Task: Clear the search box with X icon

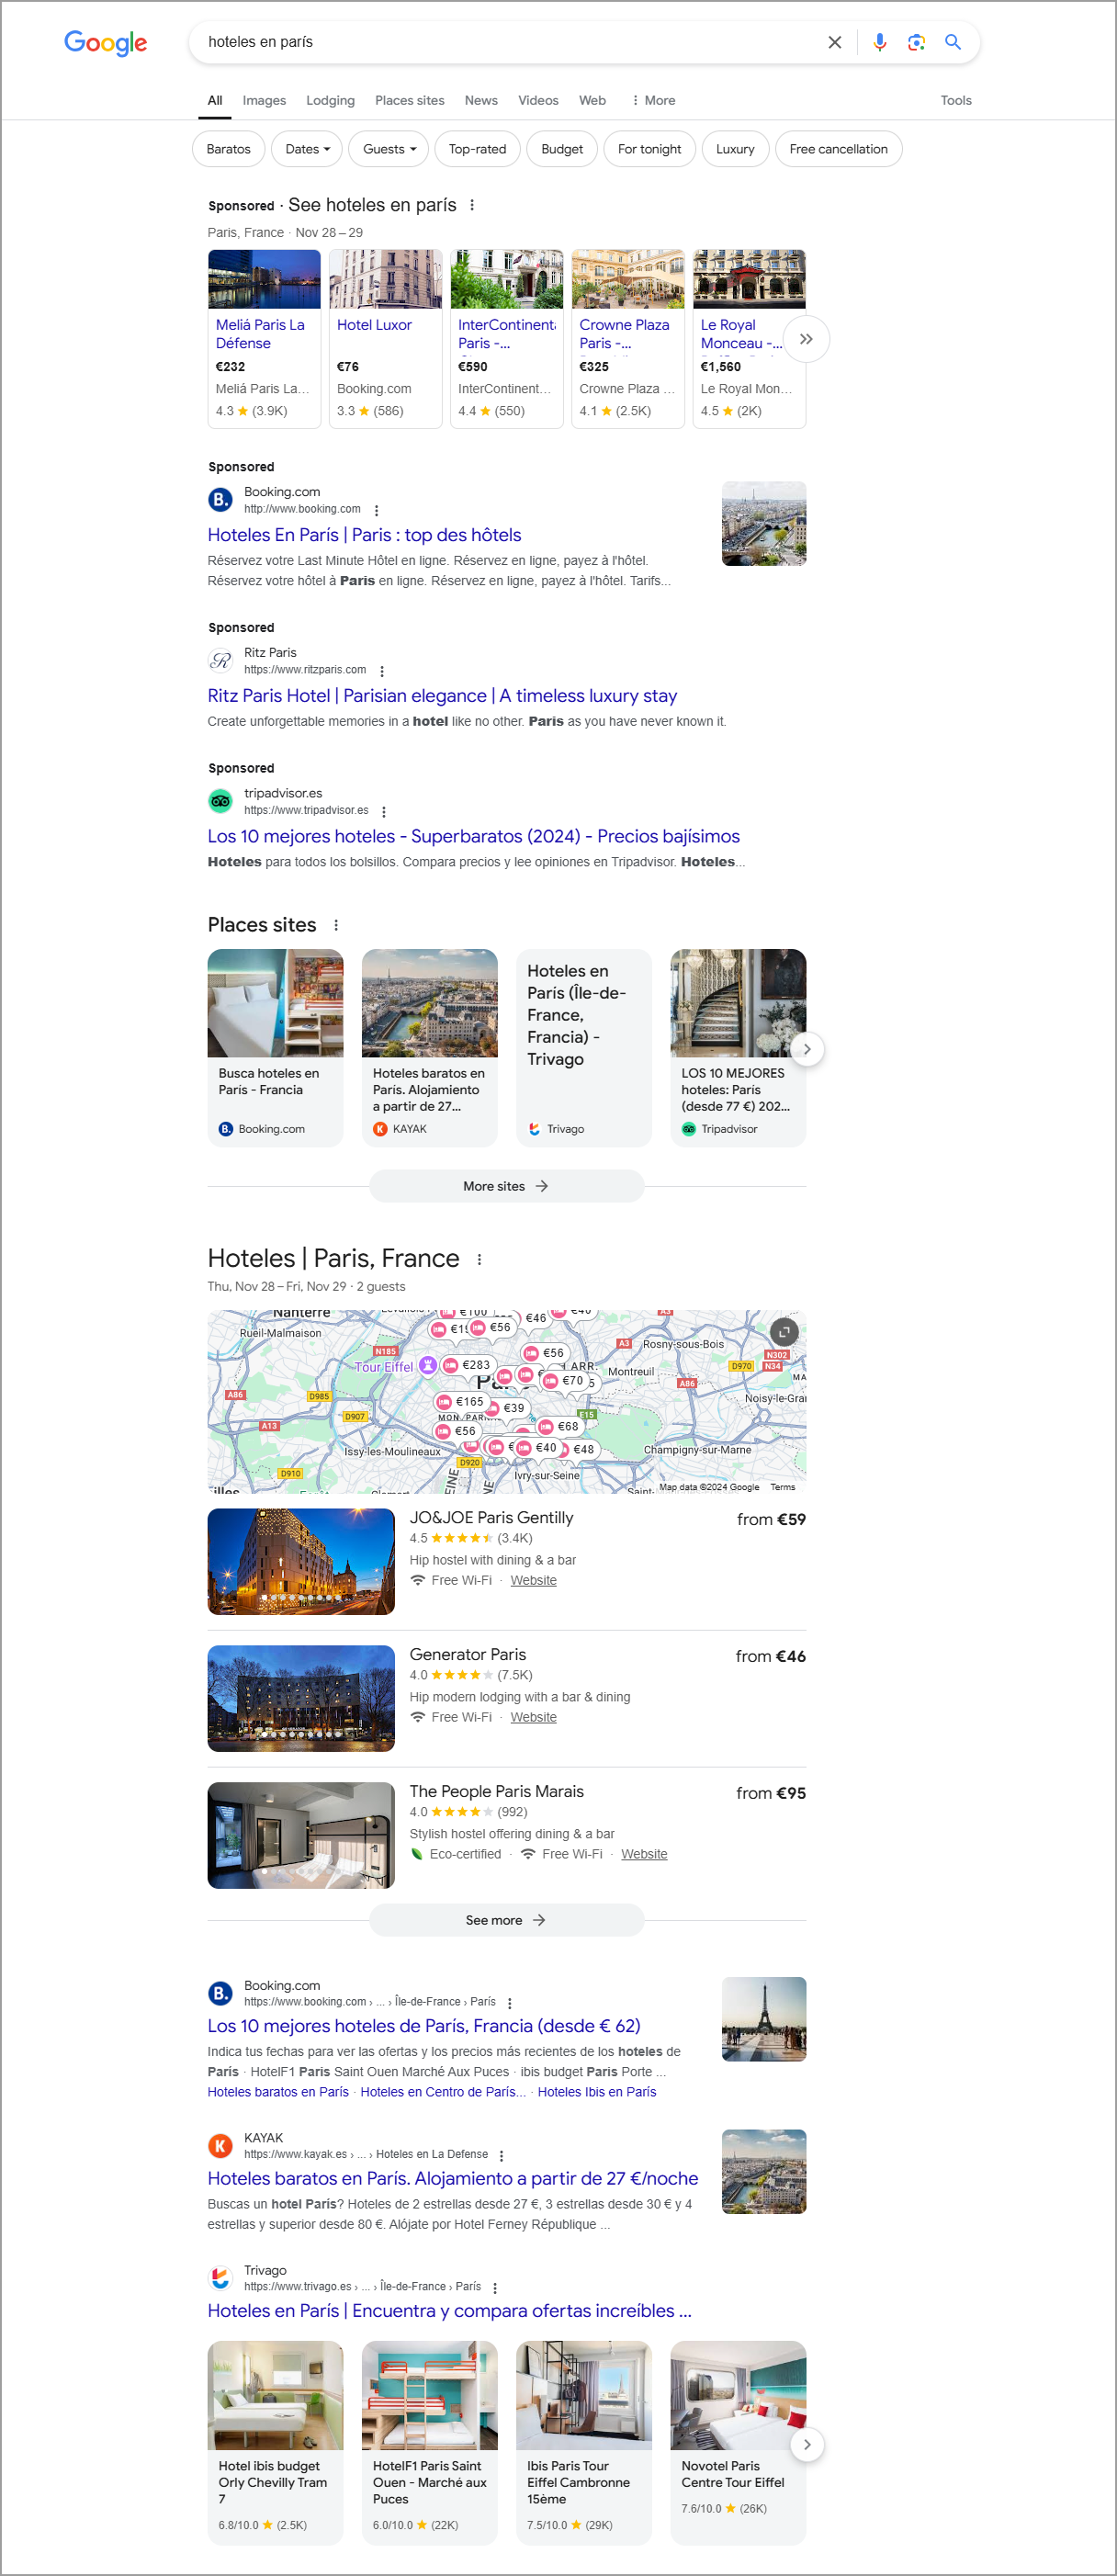Action: (834, 42)
